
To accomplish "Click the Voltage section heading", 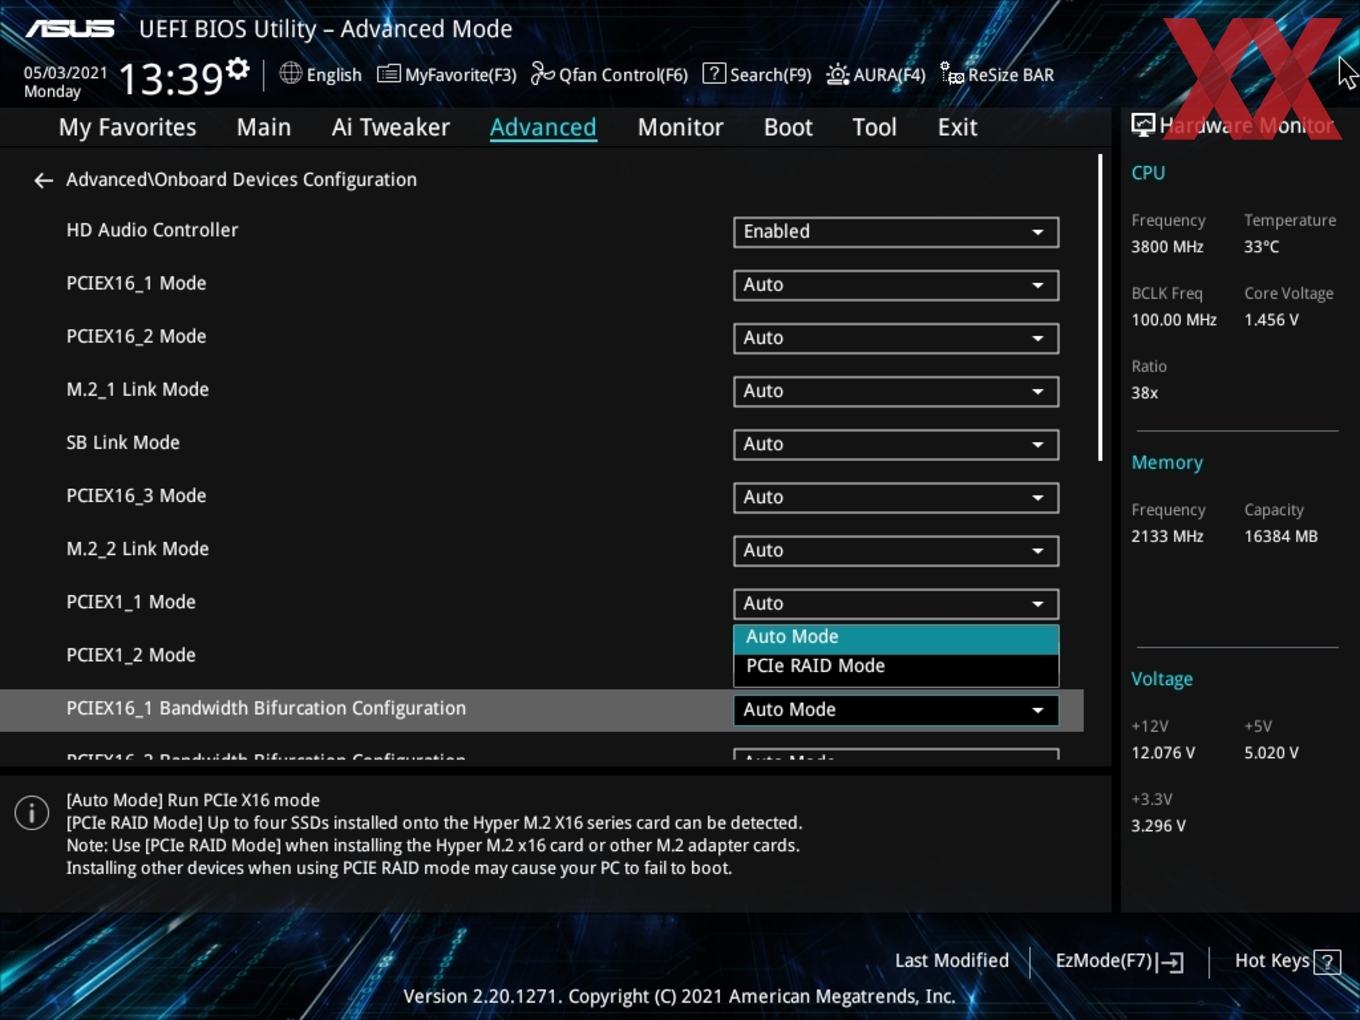I will tap(1162, 679).
